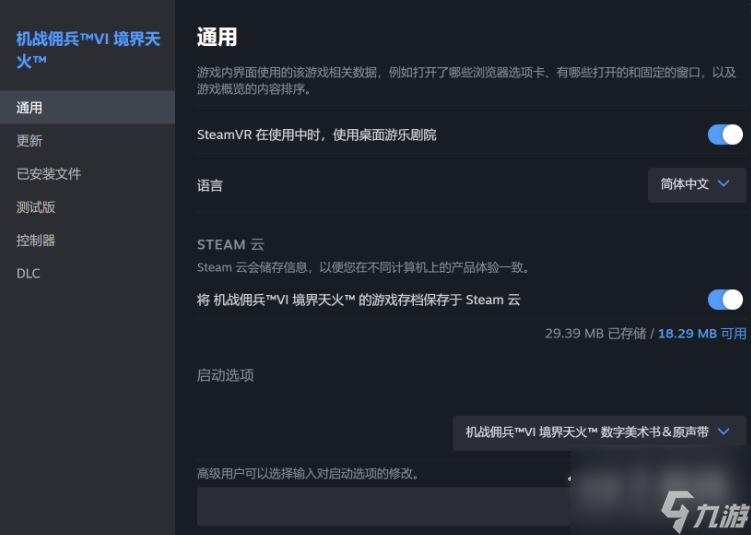Click the Steam 云会储存信息 description text

pyautogui.click(x=364, y=267)
